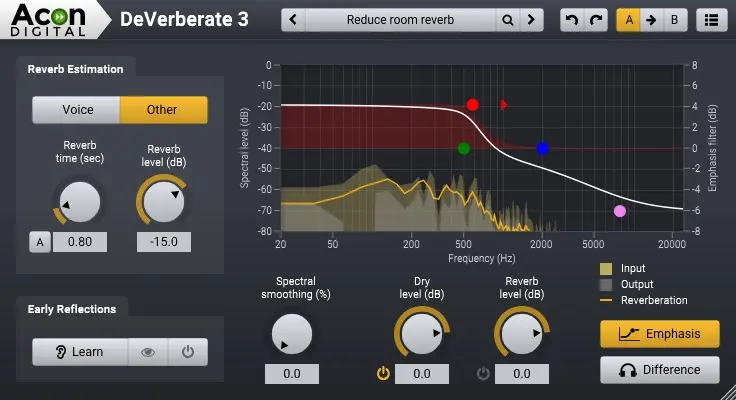Click the estimation Reverb level knob
Screen dimensions: 736x400
163,202
